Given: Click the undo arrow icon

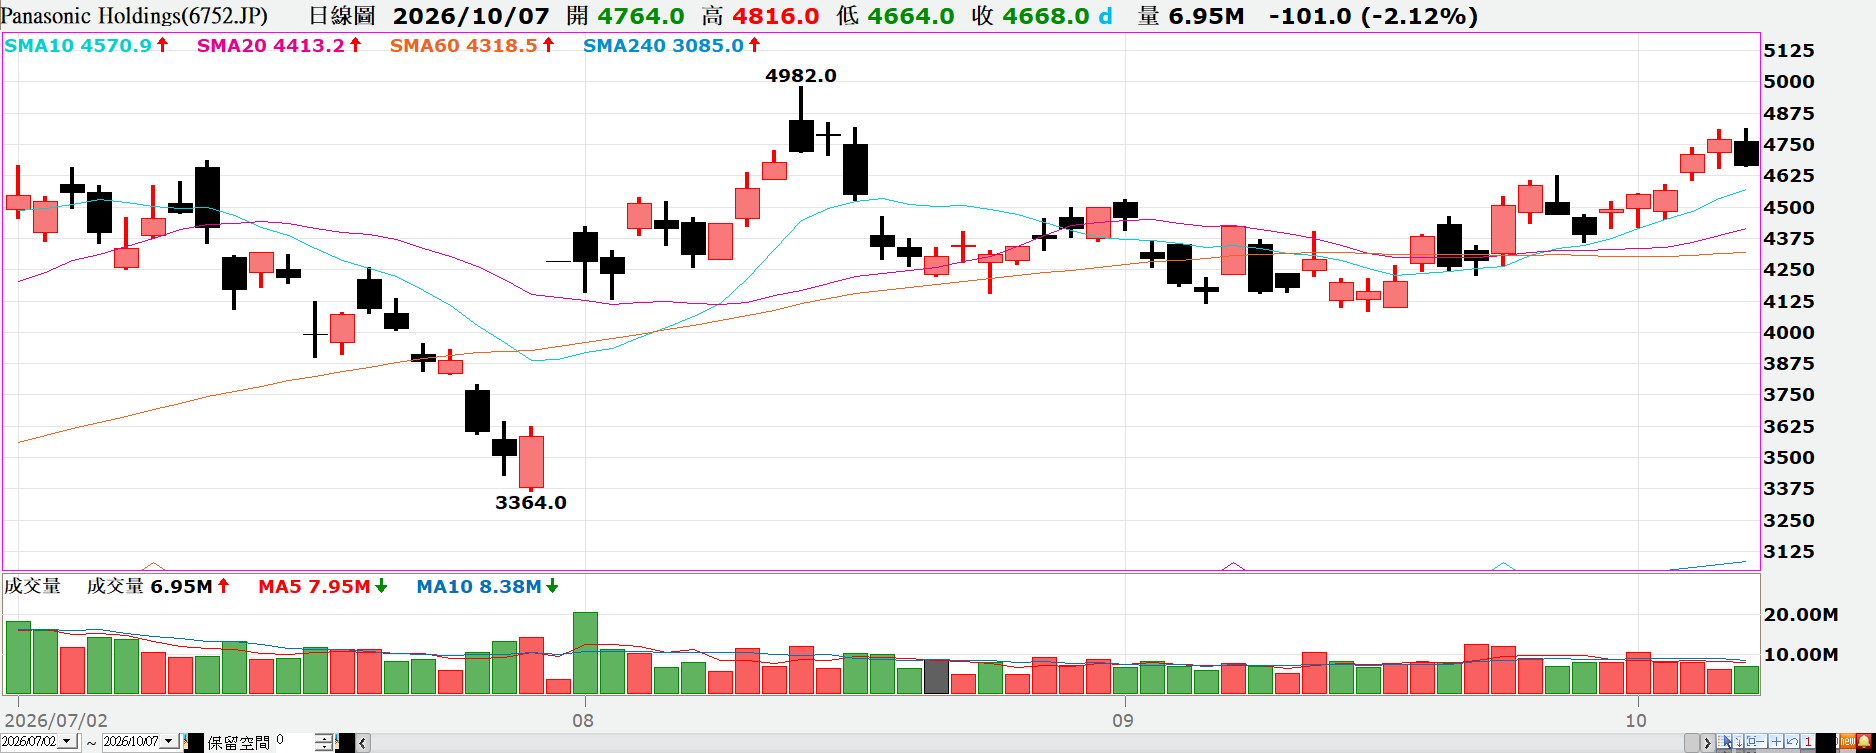Looking at the screenshot, I should [x=1792, y=741].
